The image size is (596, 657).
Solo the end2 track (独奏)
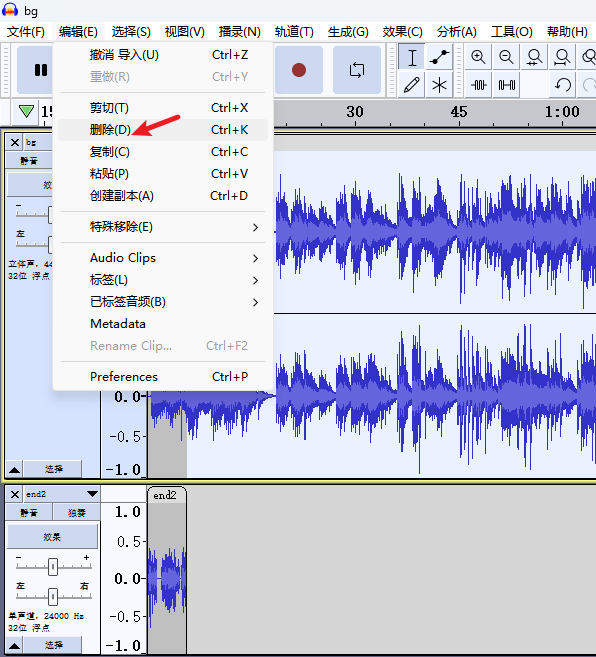[x=77, y=512]
